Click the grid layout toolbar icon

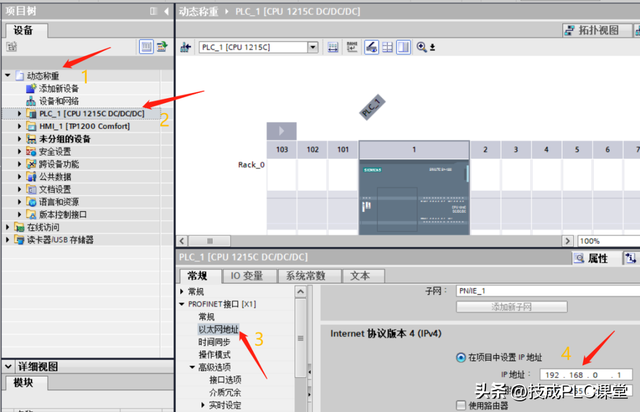click(387, 47)
